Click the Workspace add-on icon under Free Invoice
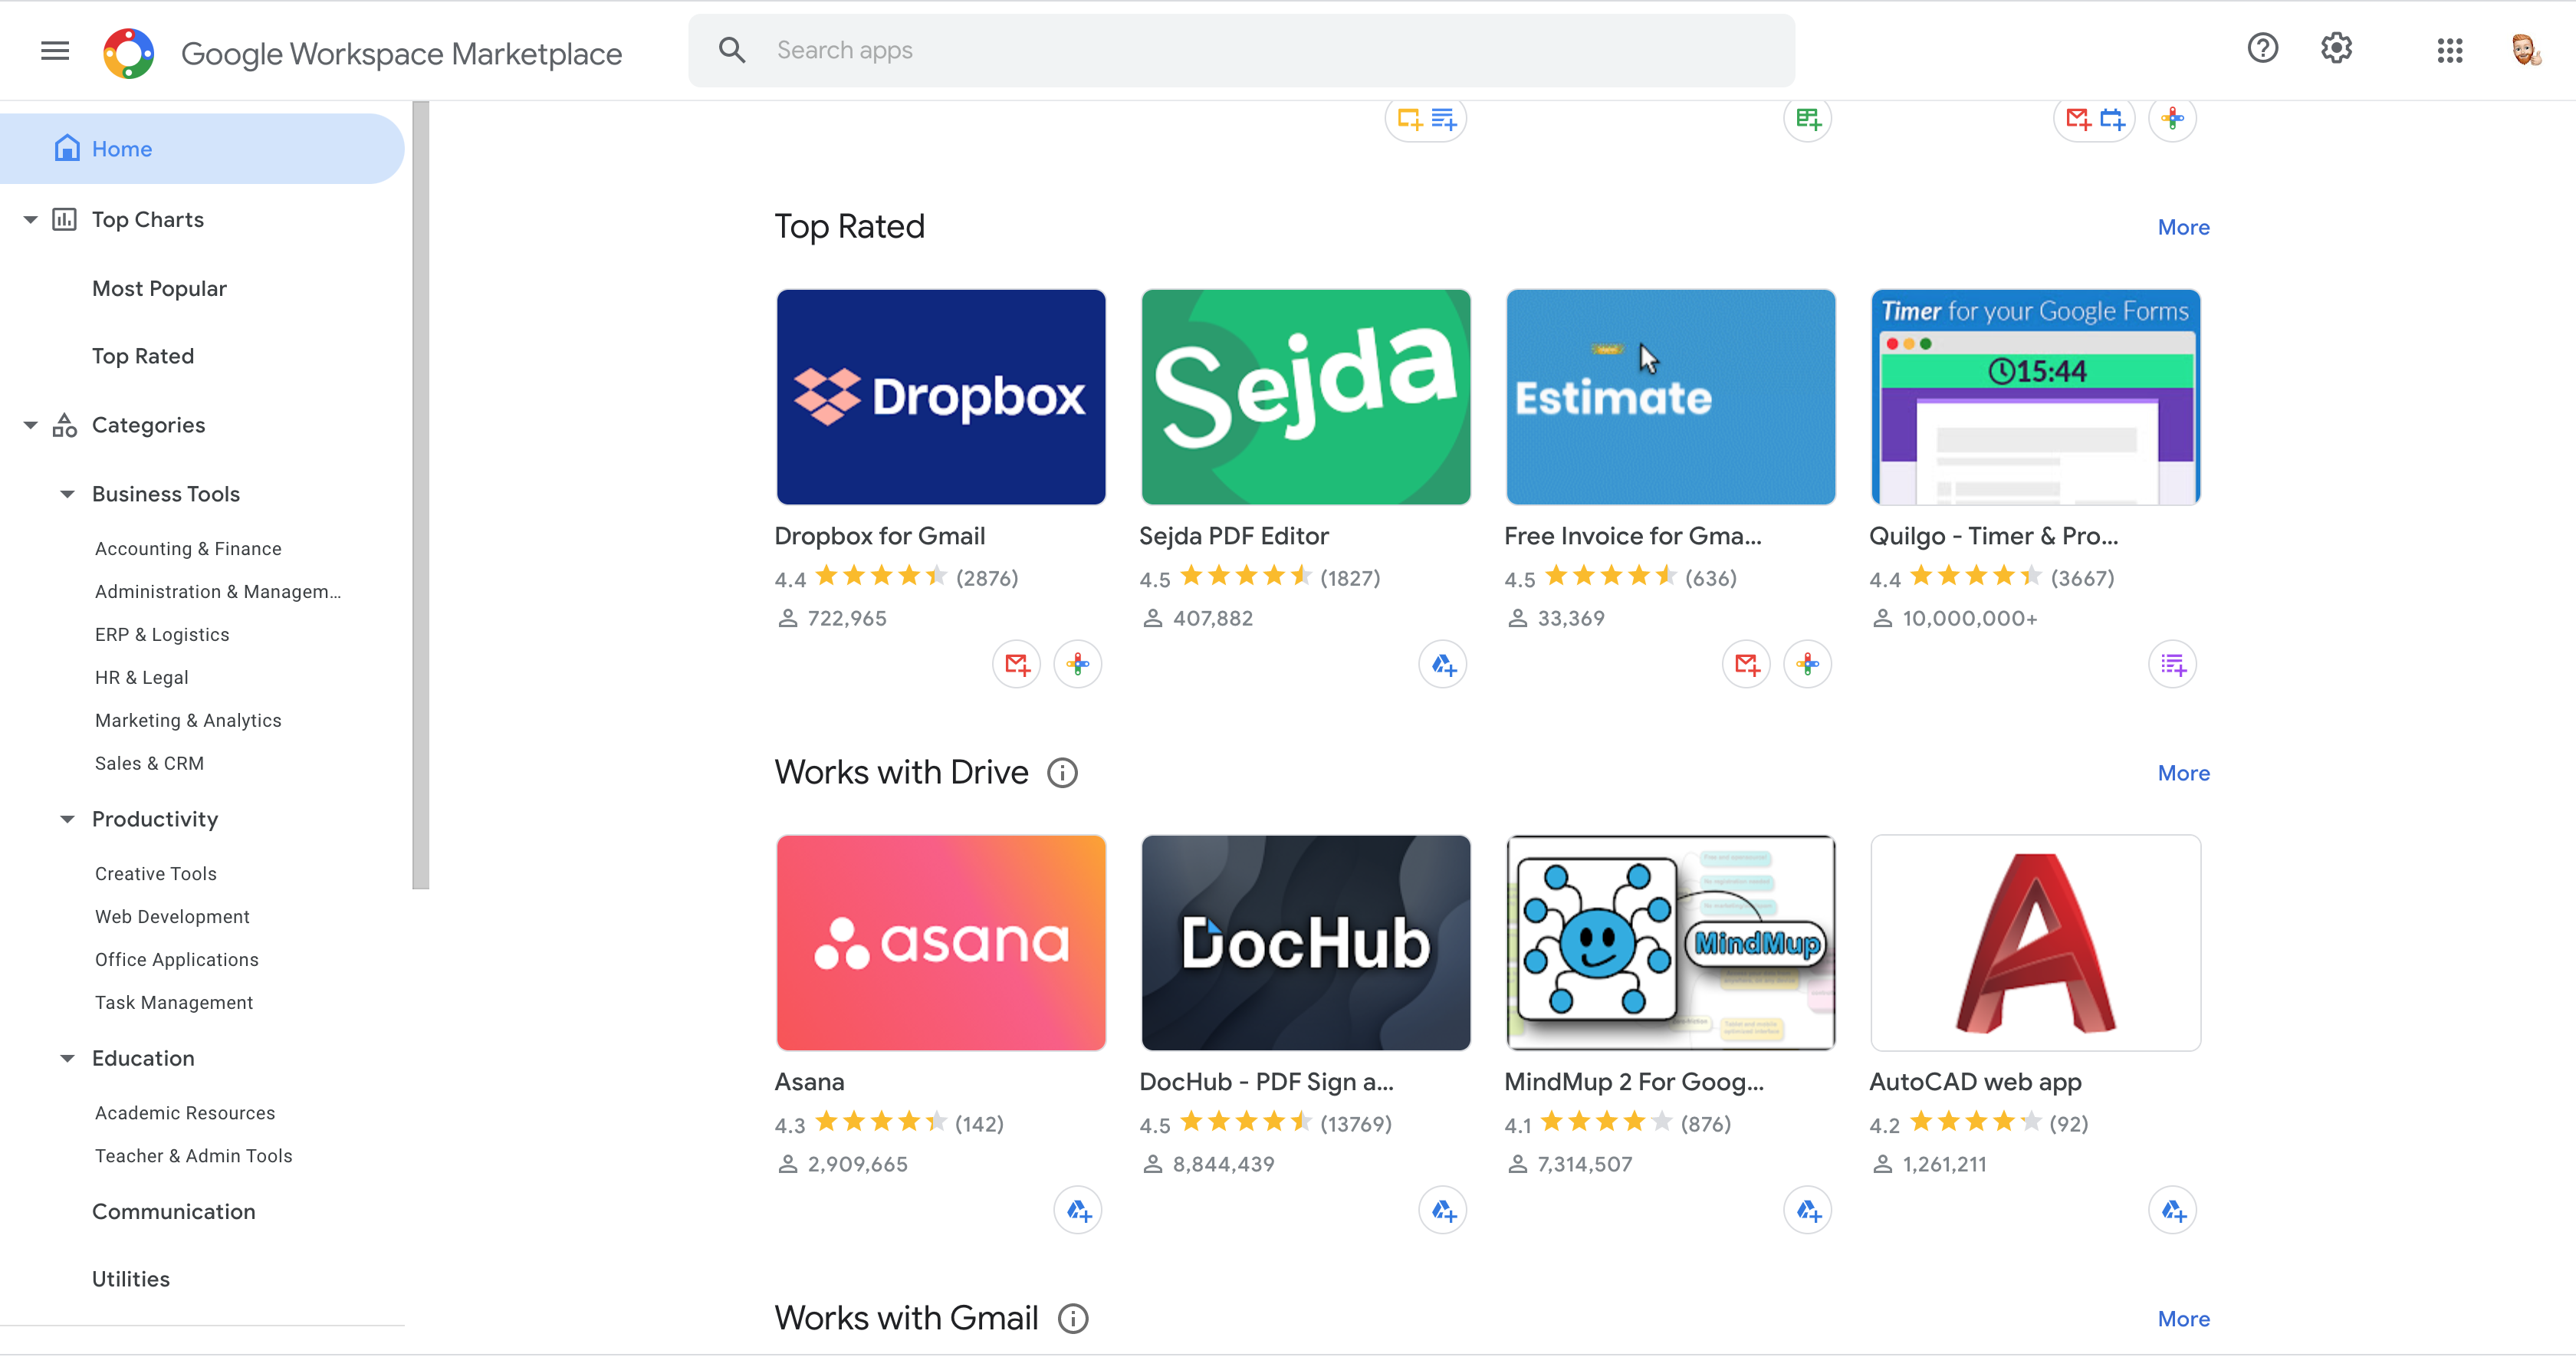 coord(1808,664)
